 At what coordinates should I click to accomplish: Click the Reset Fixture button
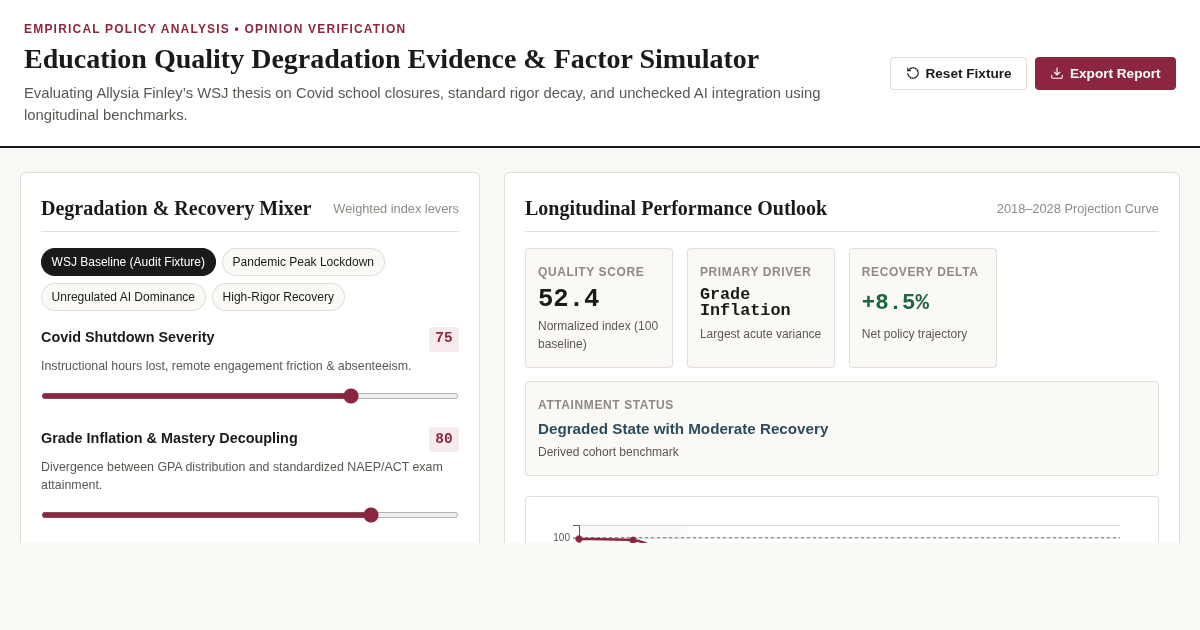[958, 73]
